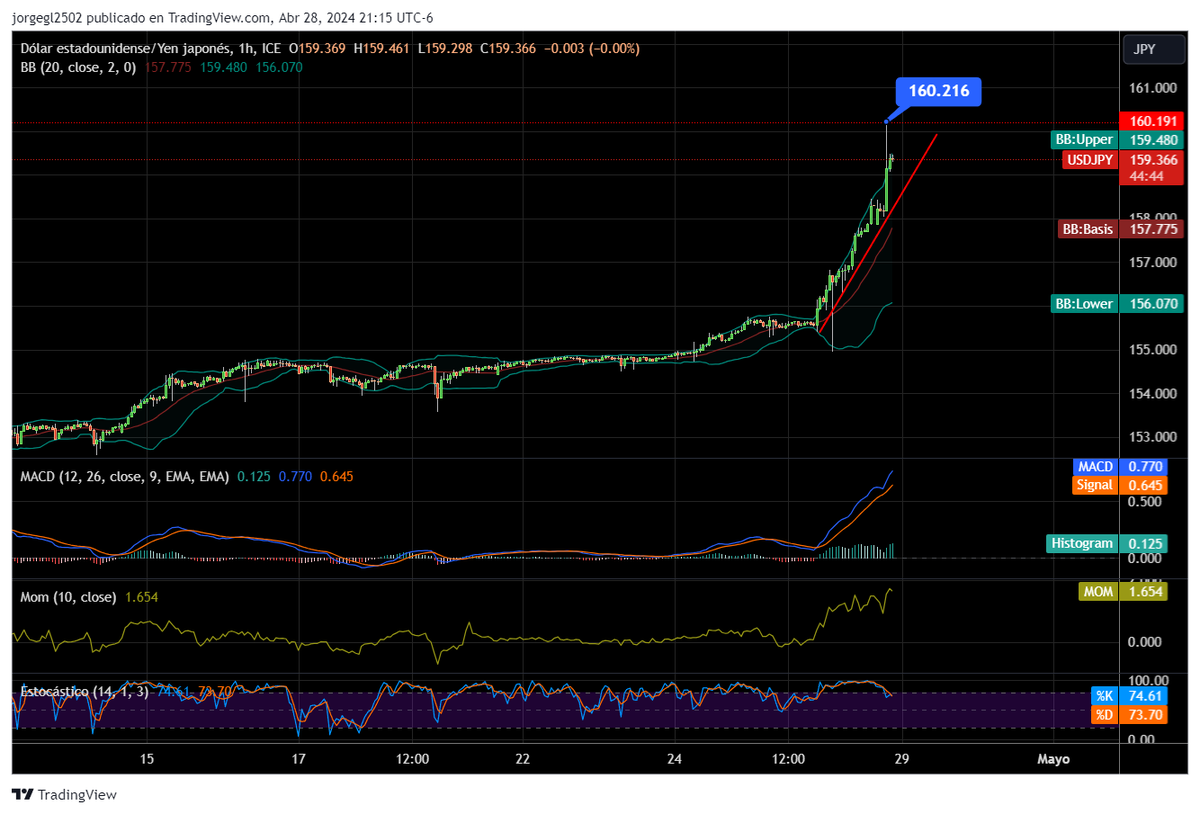Click the 12:00 label between 17 and 22
Screen dimensions: 1200x814
tap(413, 759)
